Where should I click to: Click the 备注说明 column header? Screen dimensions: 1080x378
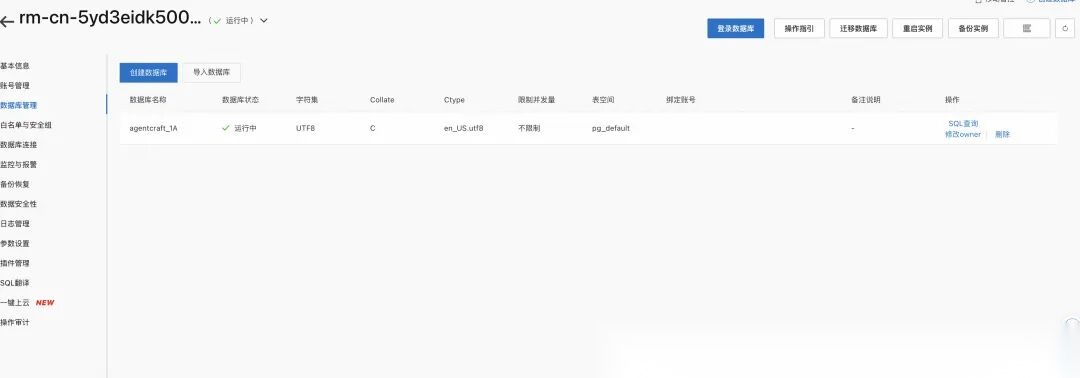(866, 100)
